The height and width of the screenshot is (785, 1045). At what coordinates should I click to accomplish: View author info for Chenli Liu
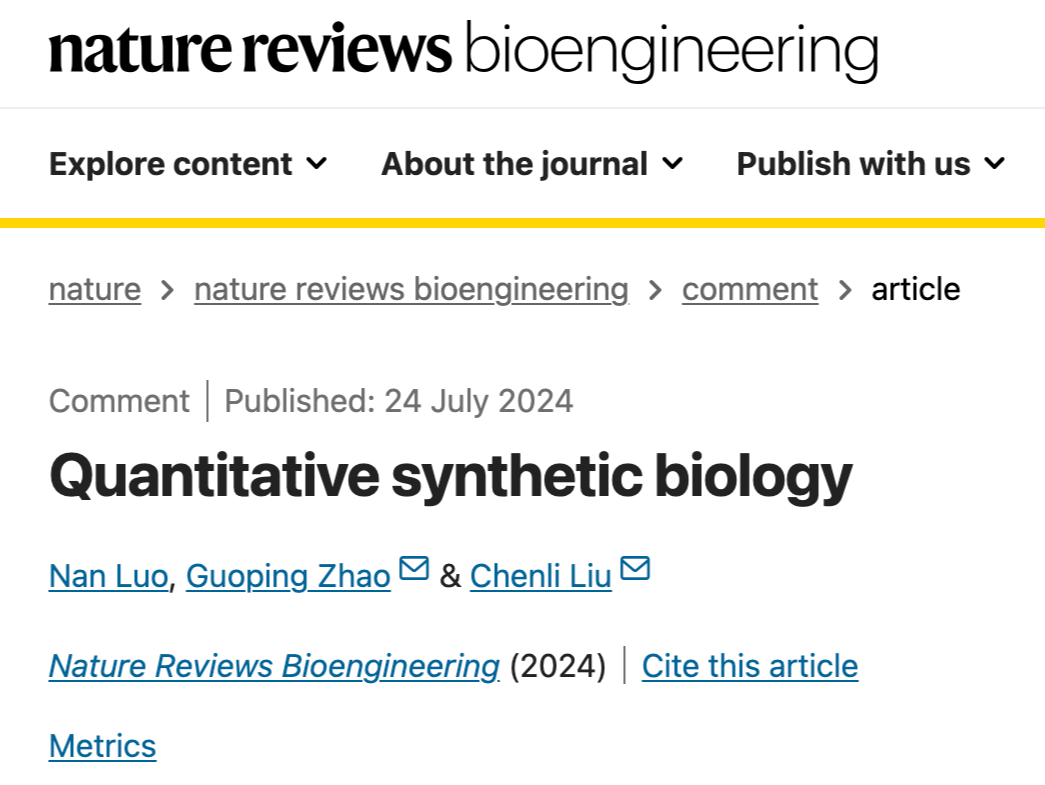tap(540, 576)
